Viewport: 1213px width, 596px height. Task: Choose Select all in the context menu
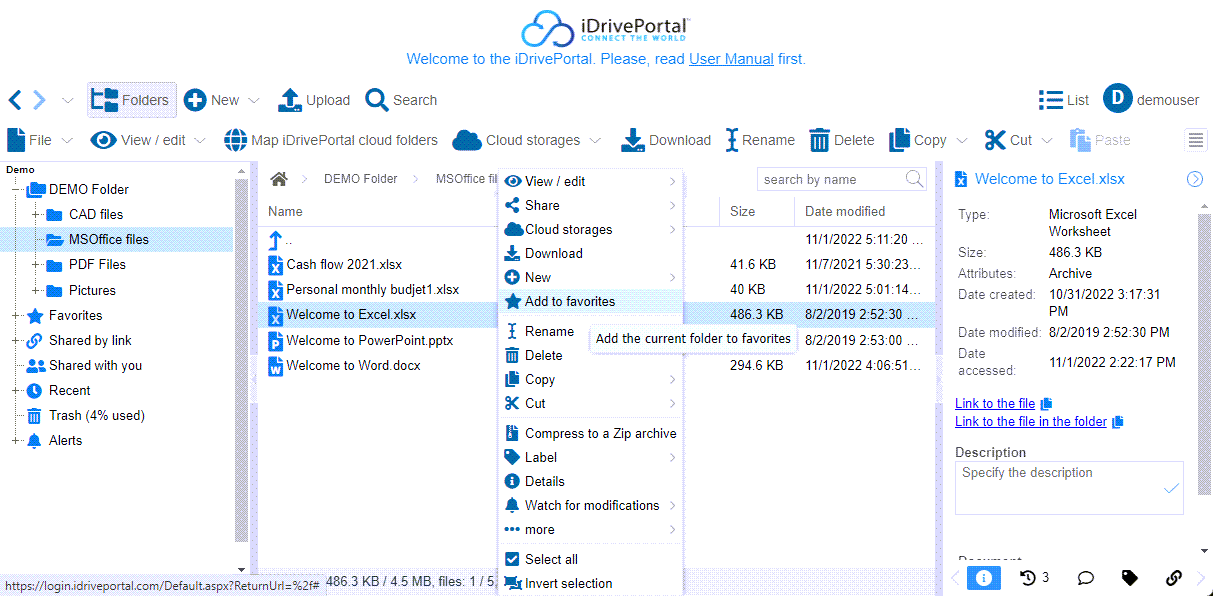click(x=551, y=559)
